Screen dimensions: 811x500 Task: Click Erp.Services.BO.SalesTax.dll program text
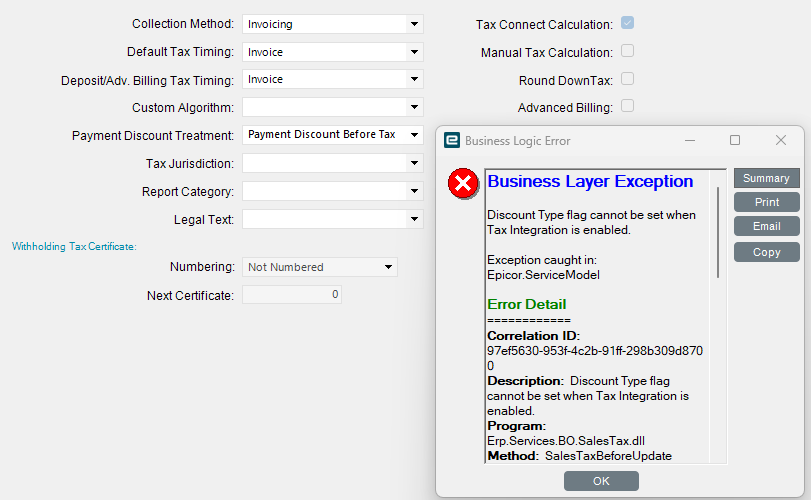click(566, 441)
